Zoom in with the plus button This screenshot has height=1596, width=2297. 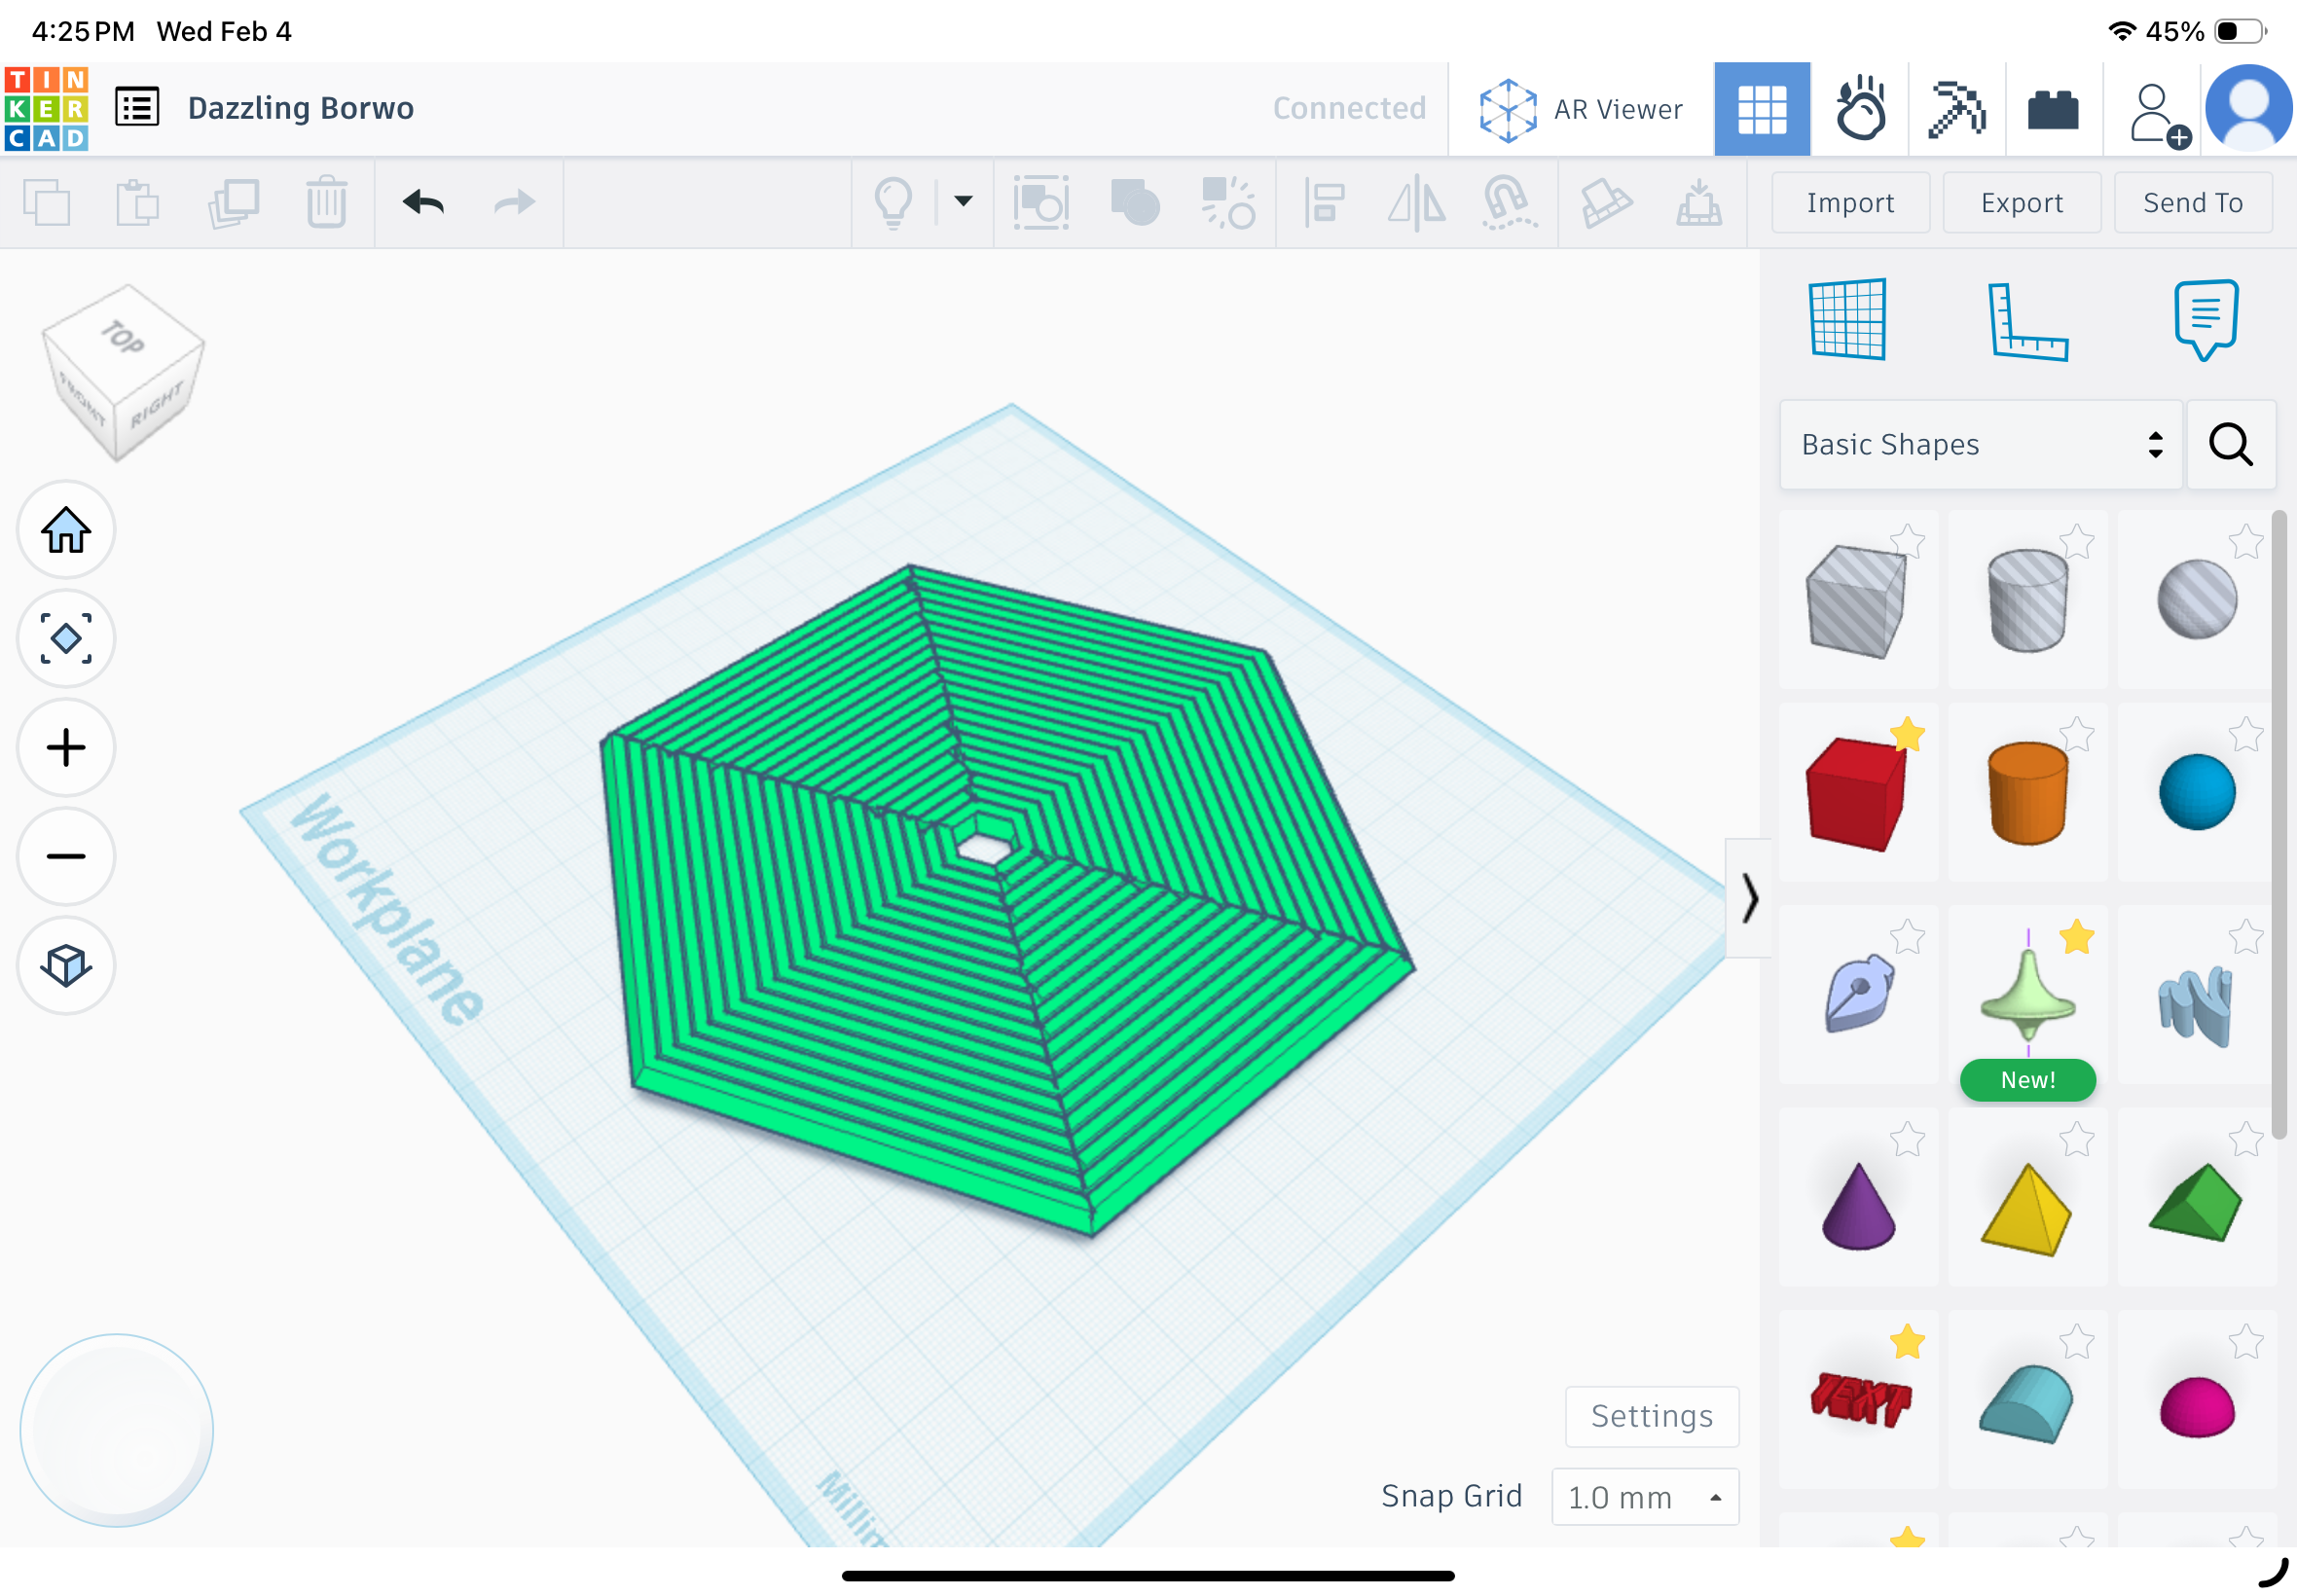point(66,747)
